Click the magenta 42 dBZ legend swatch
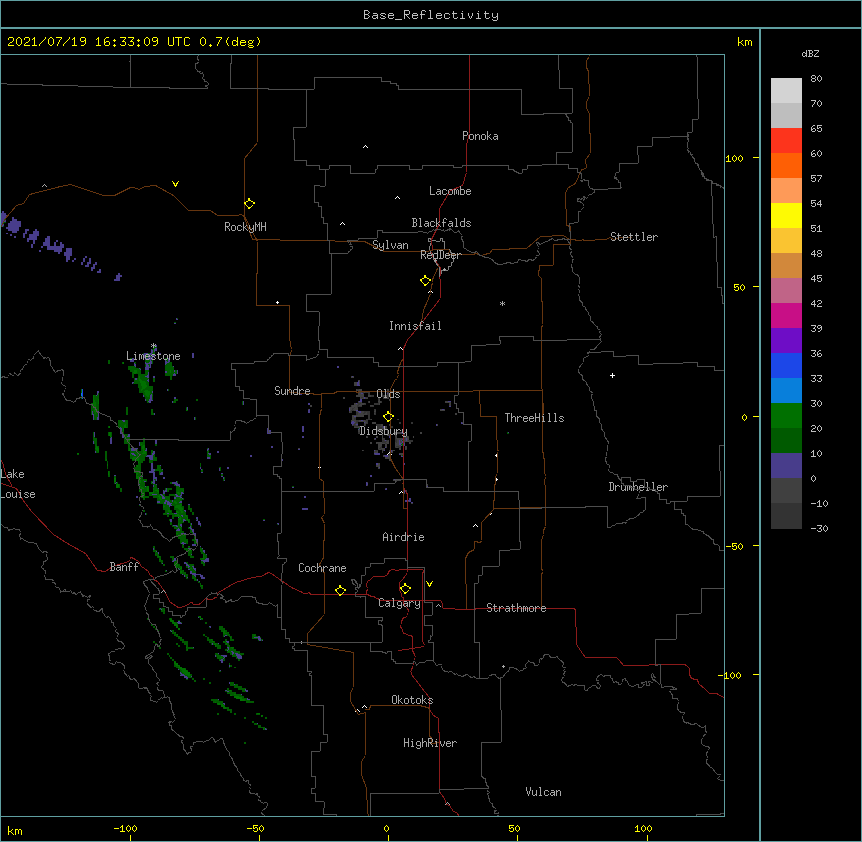Viewport: 862px width, 842px height. [x=786, y=316]
